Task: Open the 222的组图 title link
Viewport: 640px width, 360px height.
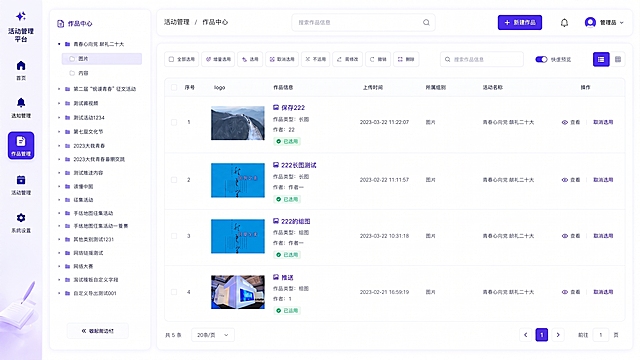Action: [296, 221]
